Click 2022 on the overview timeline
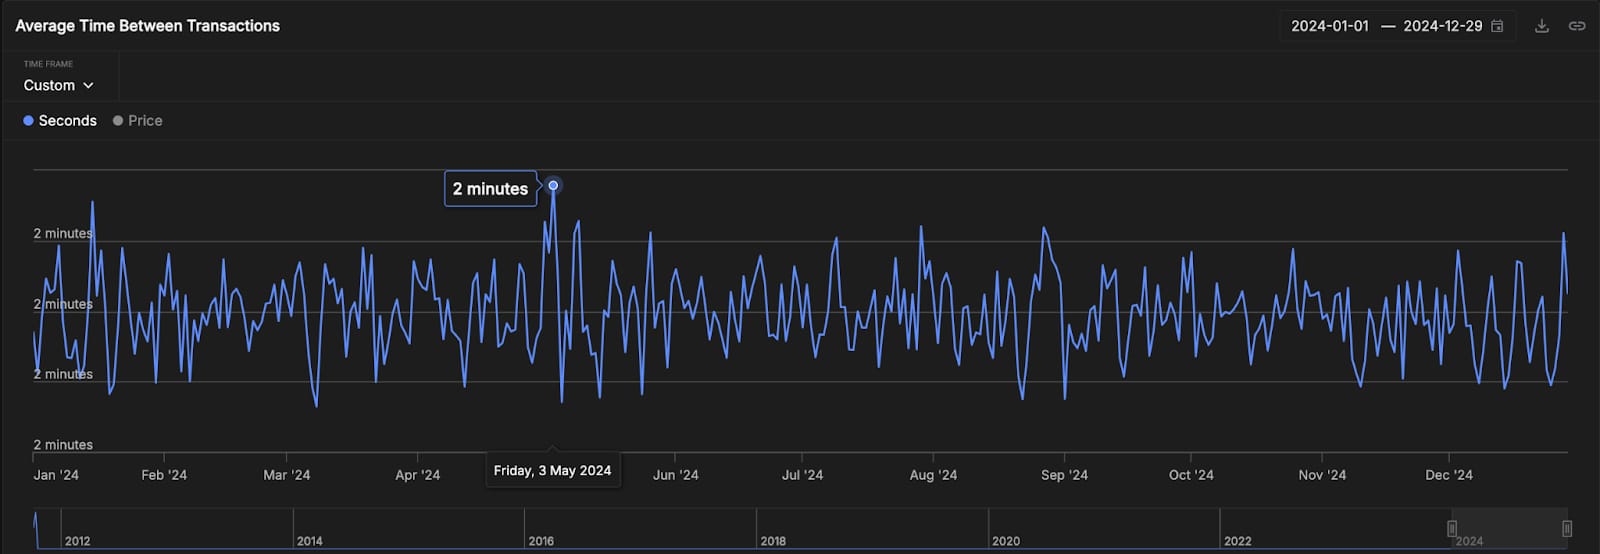 pyautogui.click(x=1238, y=541)
